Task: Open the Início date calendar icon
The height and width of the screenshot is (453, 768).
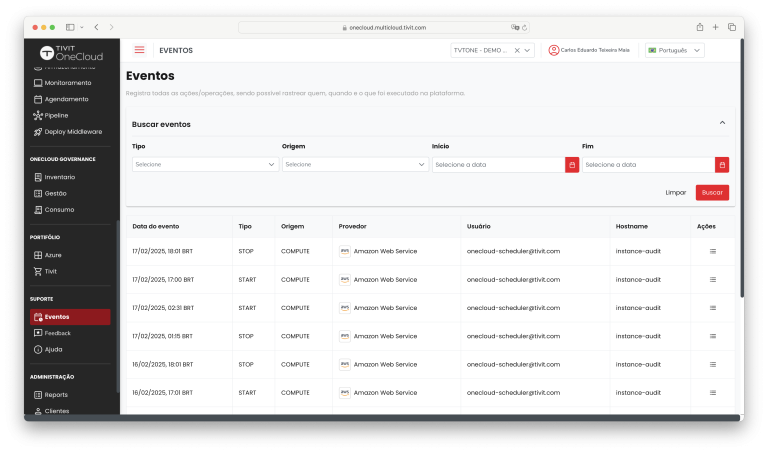Action: click(572, 164)
